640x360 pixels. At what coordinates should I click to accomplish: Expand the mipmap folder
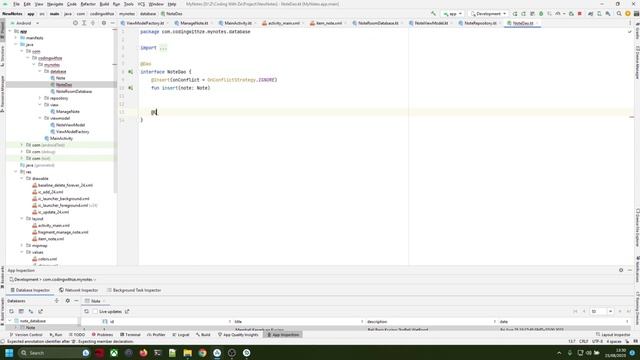(22, 246)
